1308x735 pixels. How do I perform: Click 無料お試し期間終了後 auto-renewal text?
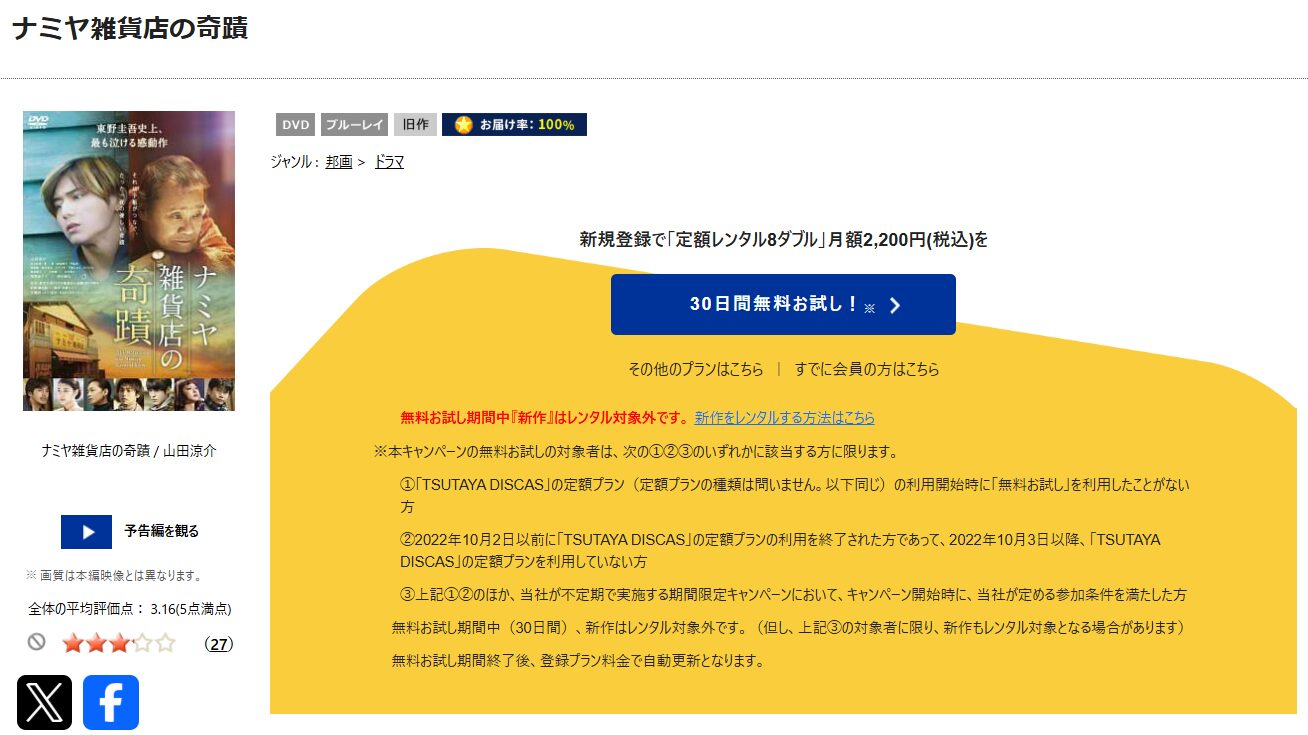point(579,661)
